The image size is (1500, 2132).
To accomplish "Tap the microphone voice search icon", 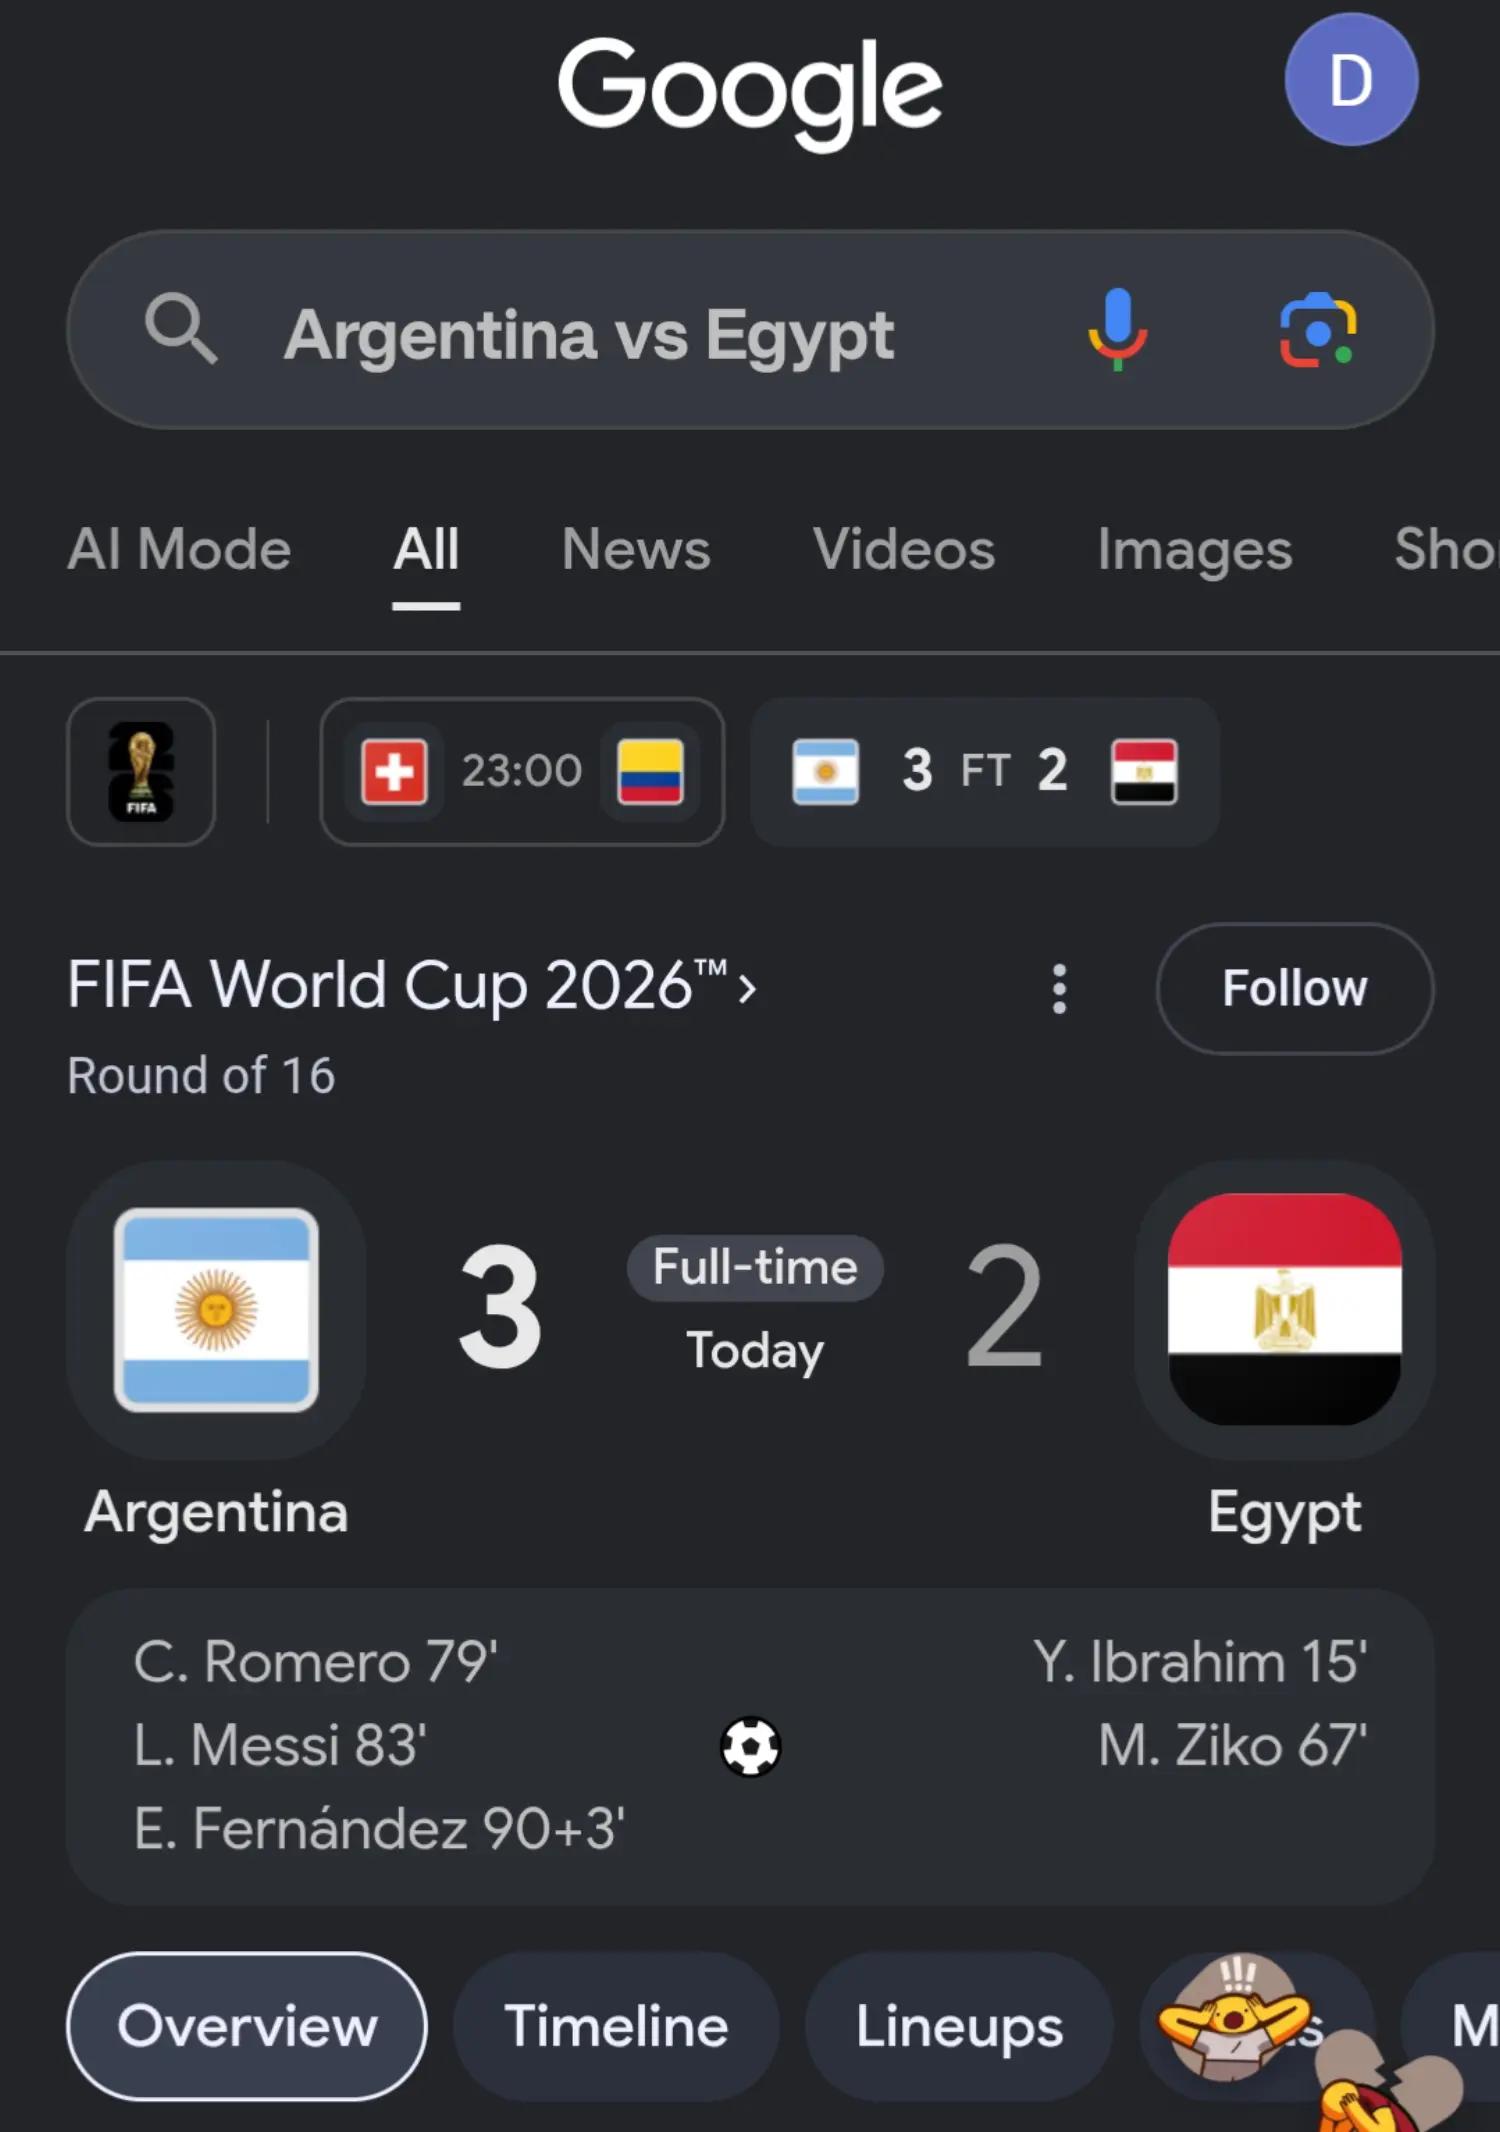I will (x=1117, y=330).
